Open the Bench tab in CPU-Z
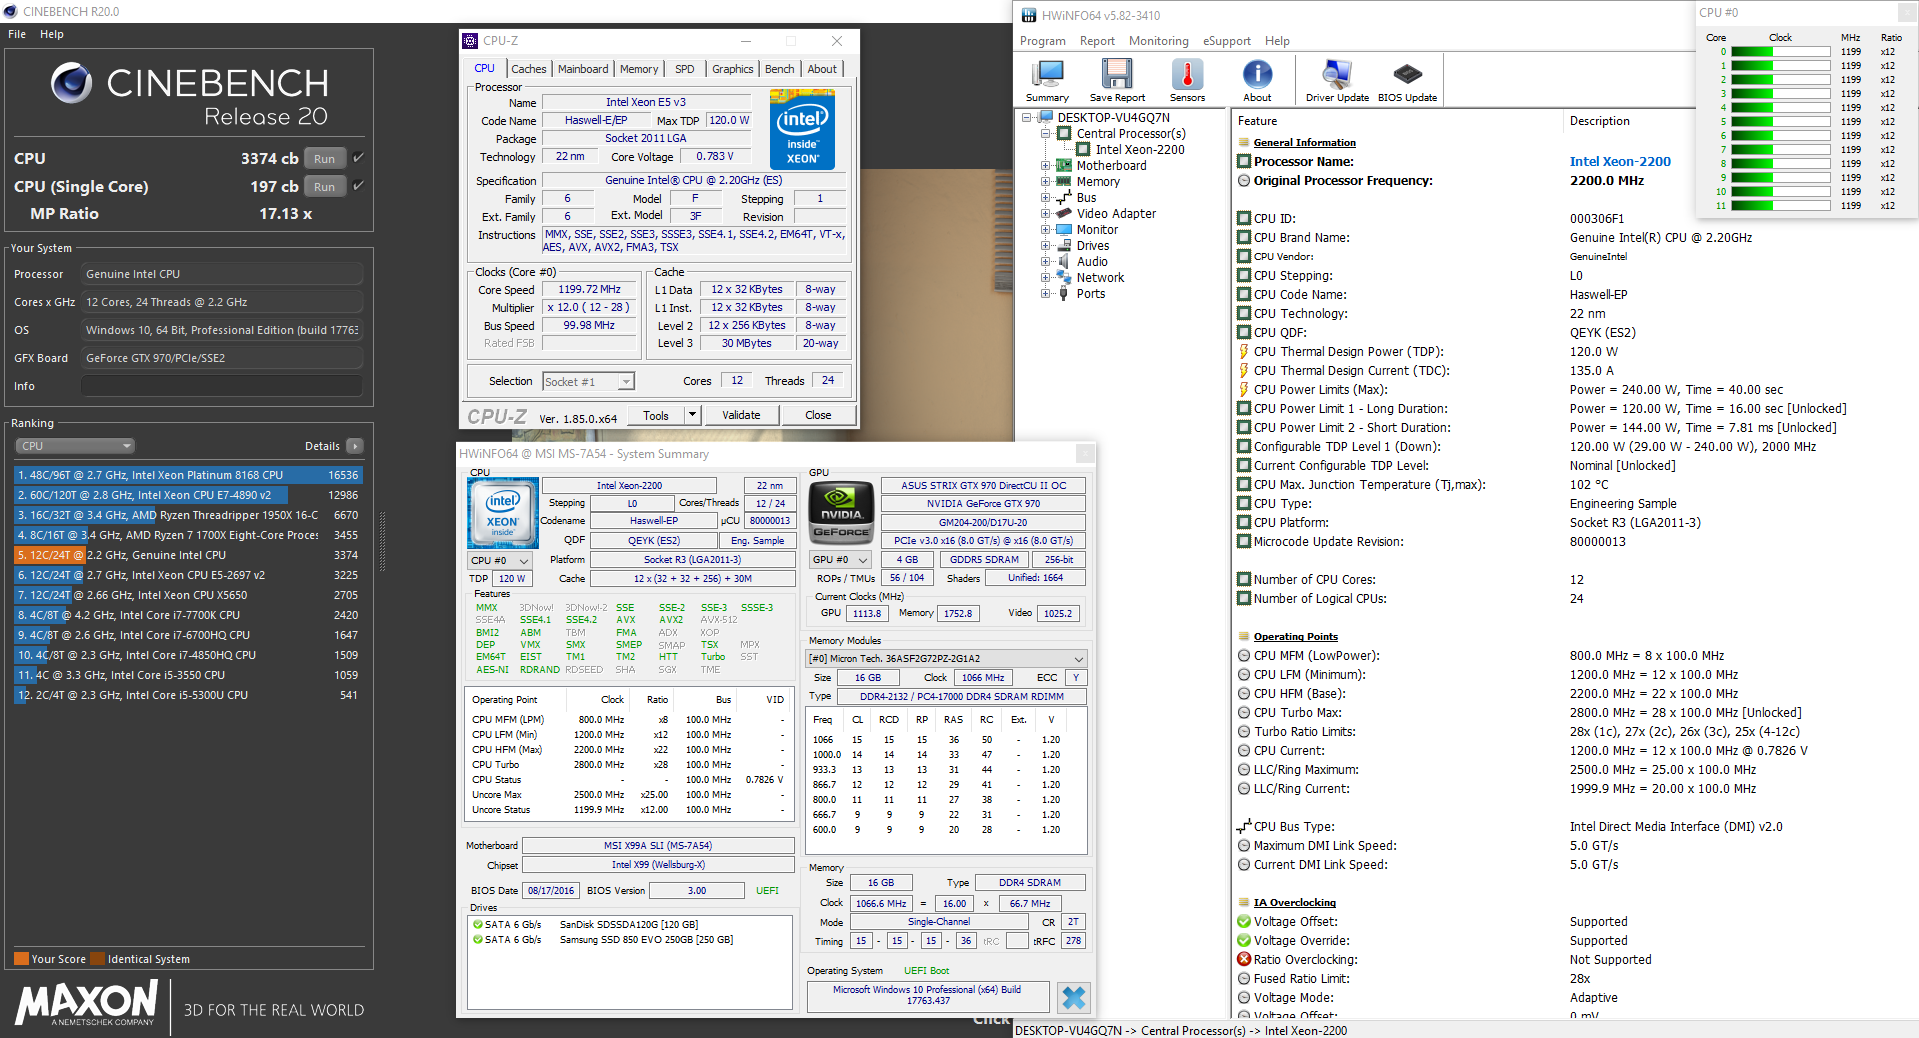 tap(780, 69)
